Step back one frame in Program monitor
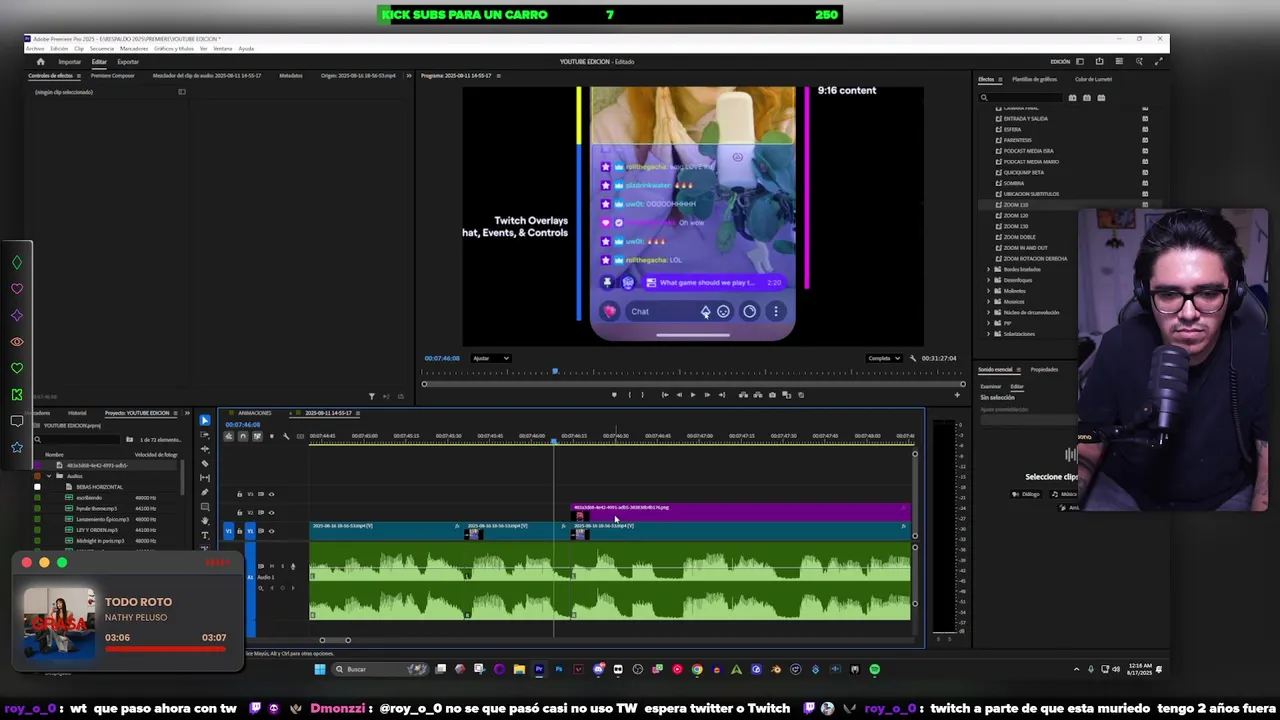1280x720 pixels. [x=679, y=395]
